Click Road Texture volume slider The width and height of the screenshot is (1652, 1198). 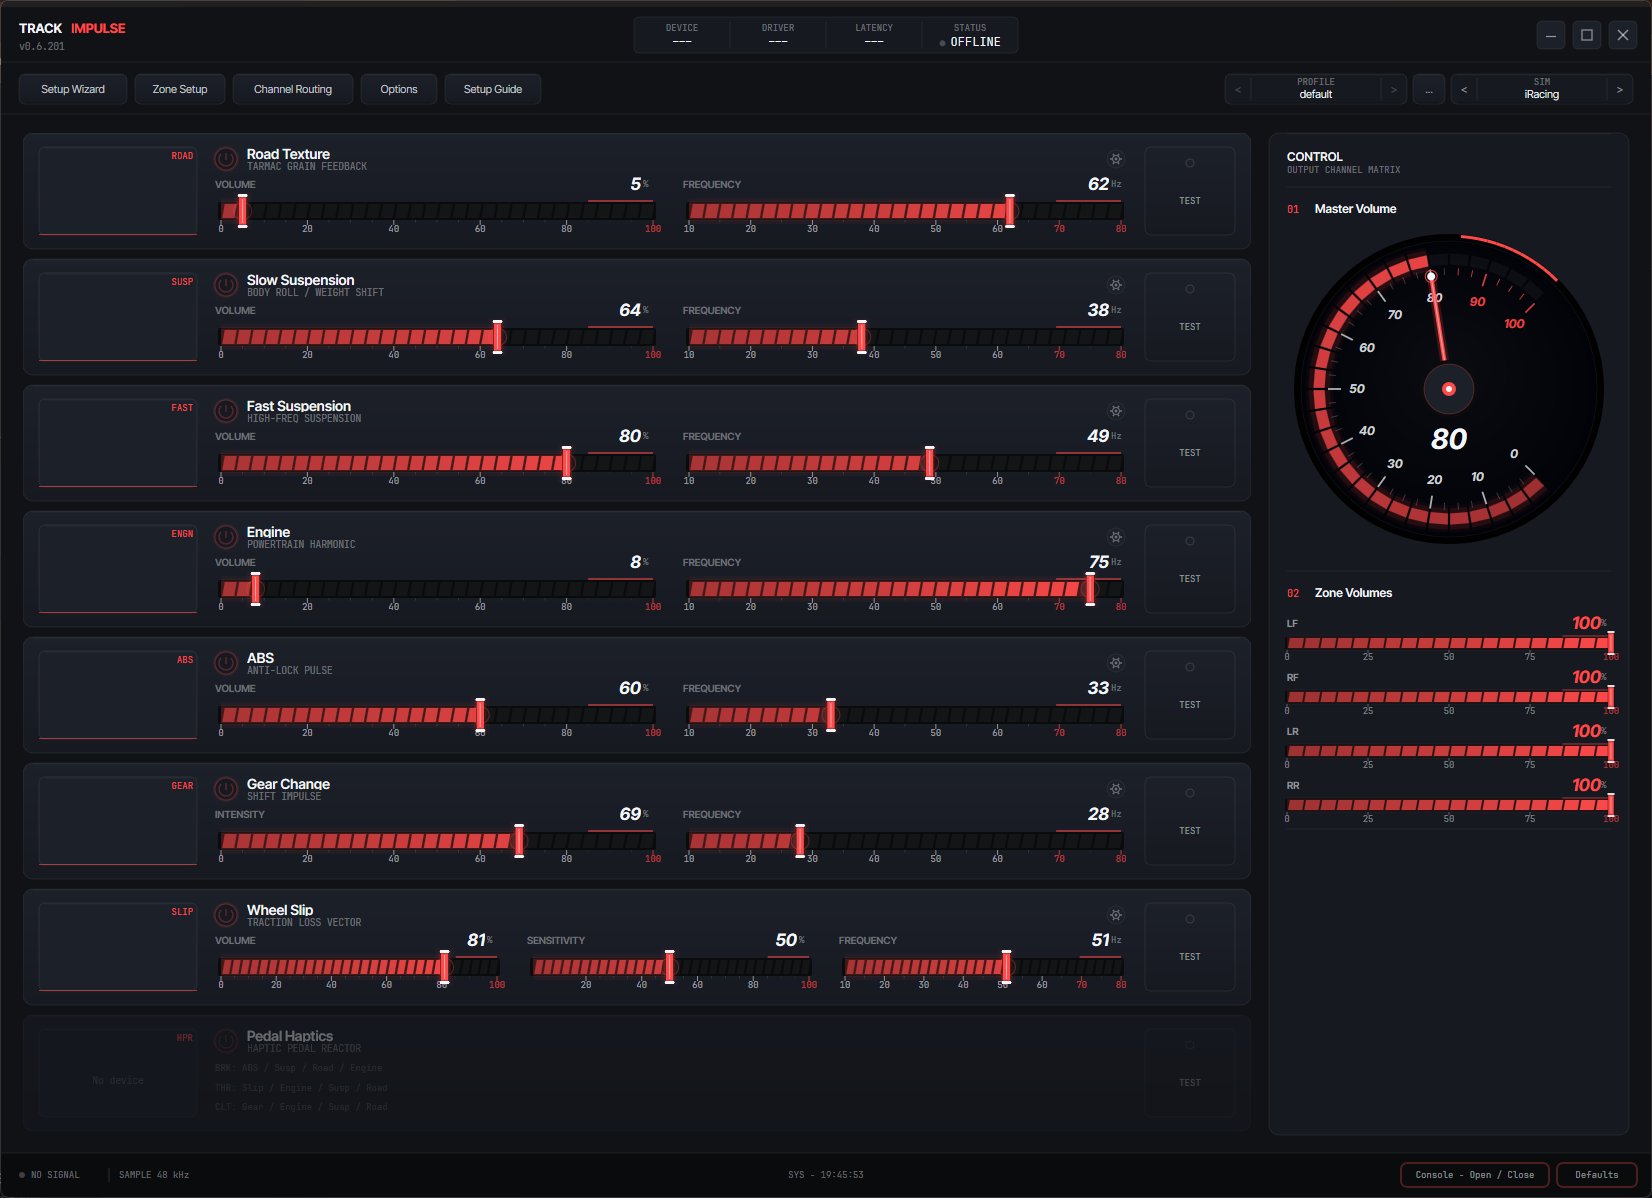(x=437, y=211)
